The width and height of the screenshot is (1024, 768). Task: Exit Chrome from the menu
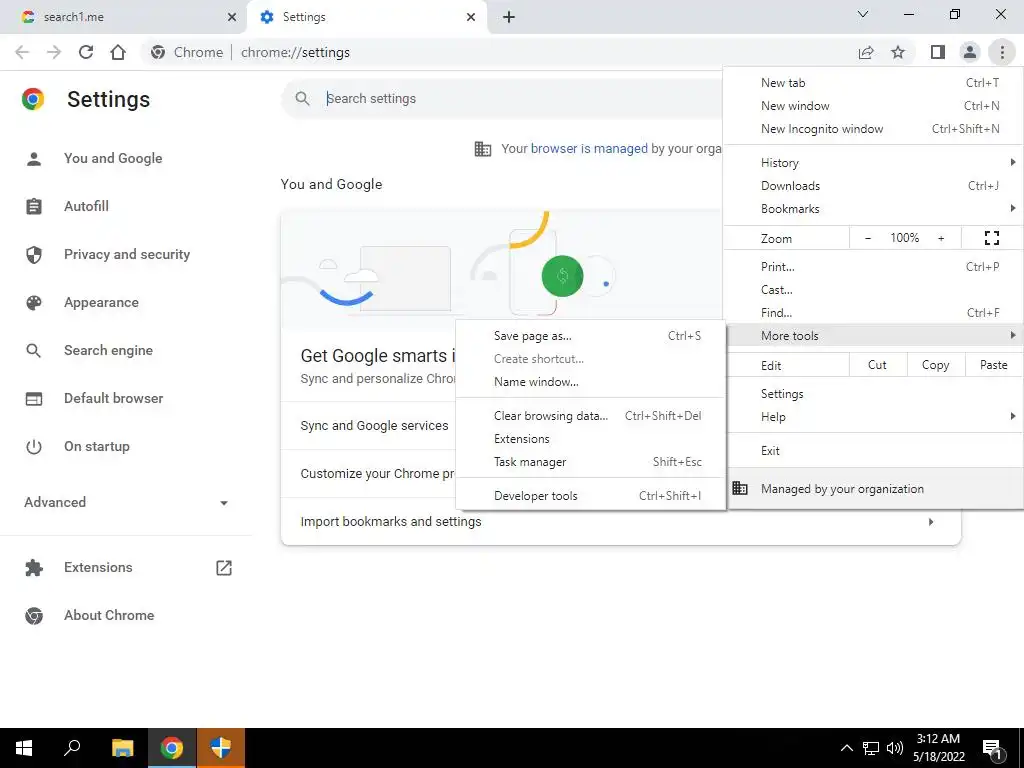[873, 451]
